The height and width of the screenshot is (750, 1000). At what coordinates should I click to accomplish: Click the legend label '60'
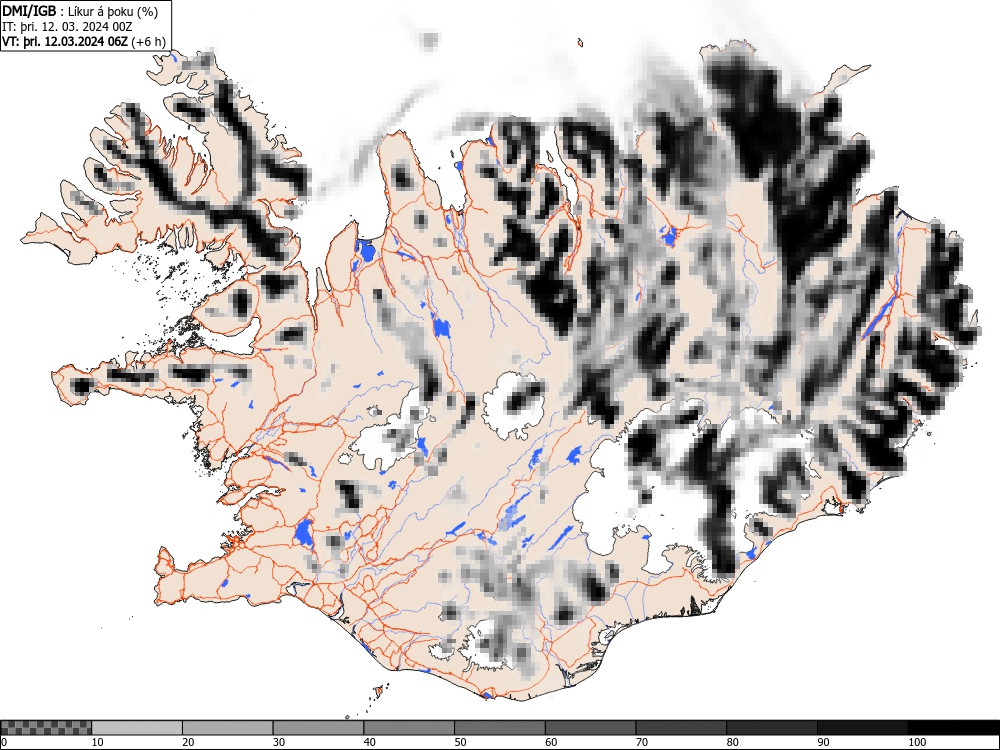tap(551, 742)
